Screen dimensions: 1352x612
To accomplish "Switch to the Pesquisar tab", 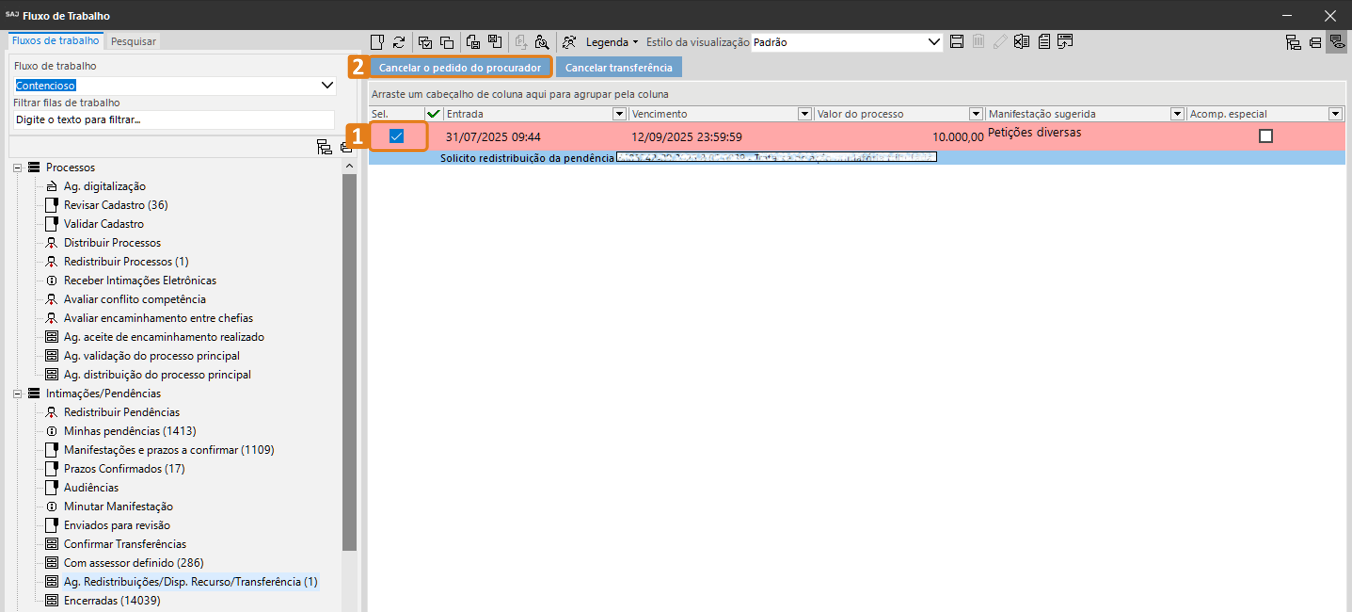I will click(x=133, y=41).
